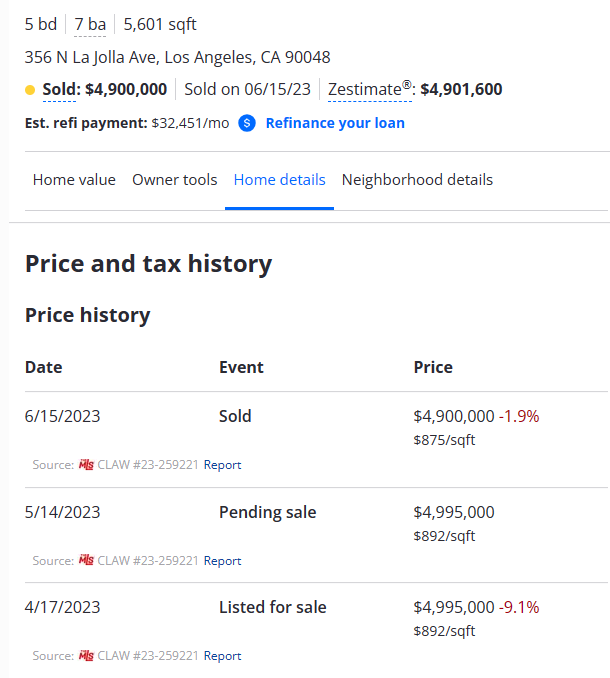Click the yellow Sold status dot
The image size is (610, 678).
pos(30,90)
